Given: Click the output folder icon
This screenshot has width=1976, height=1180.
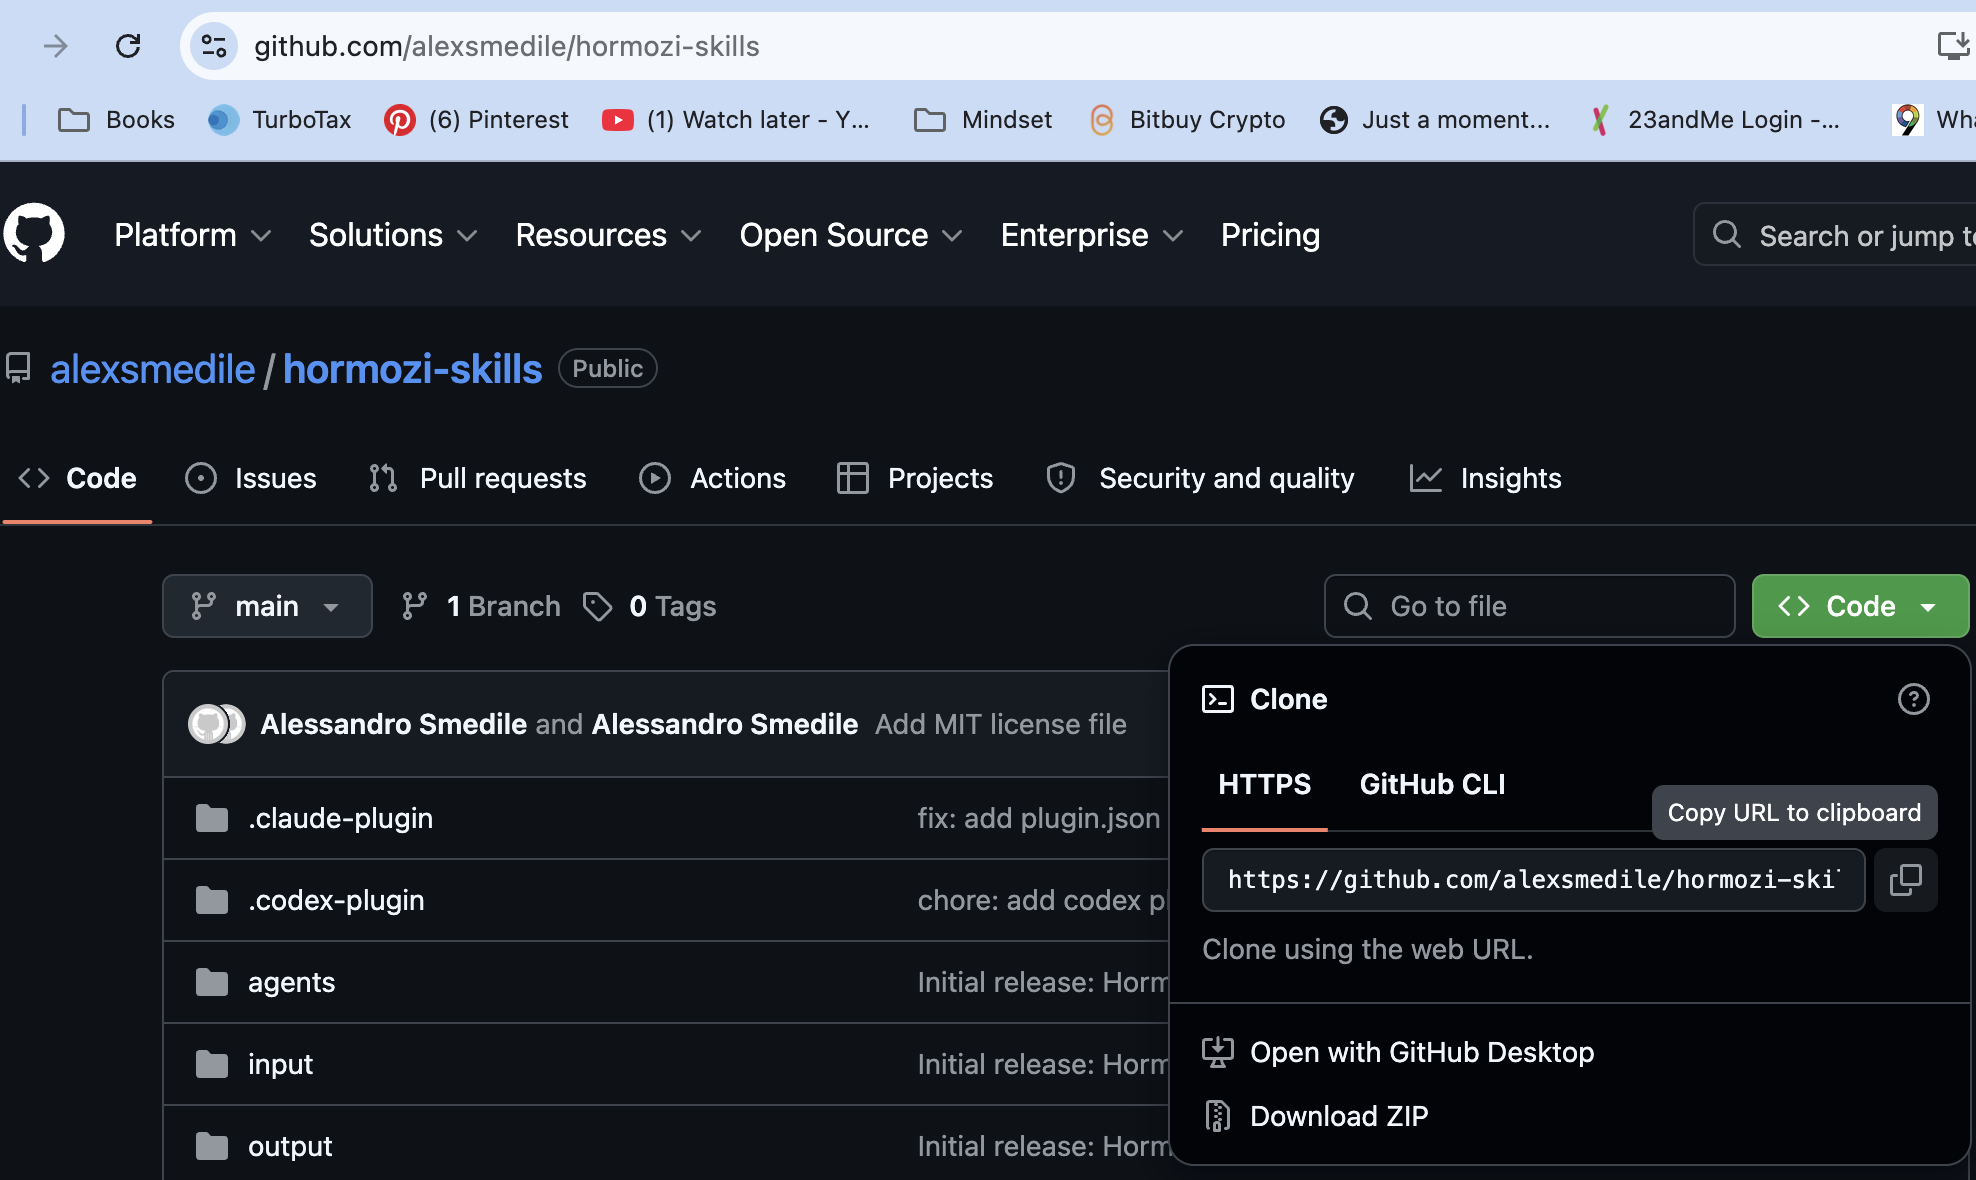Looking at the screenshot, I should point(212,1147).
